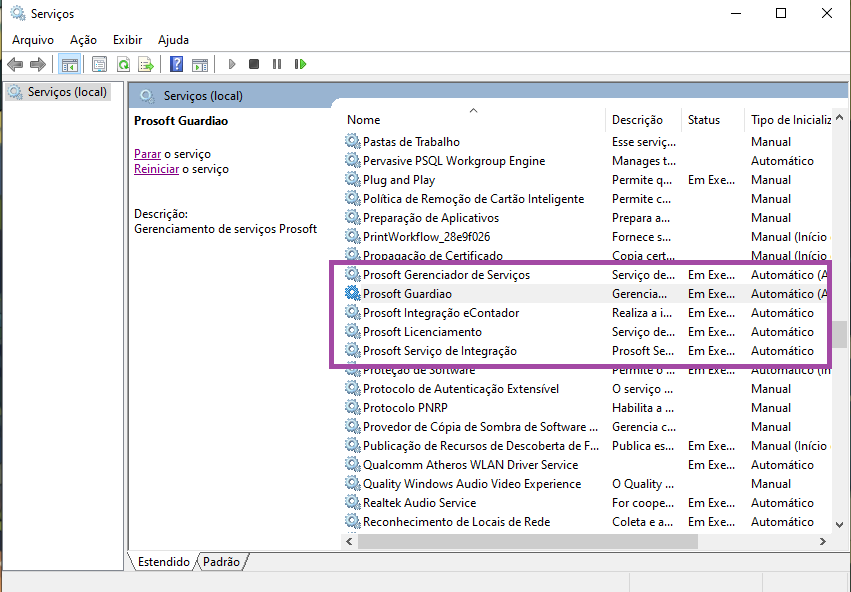Select Realtek Audio Service row
This screenshot has height=592, width=851.
coord(588,503)
